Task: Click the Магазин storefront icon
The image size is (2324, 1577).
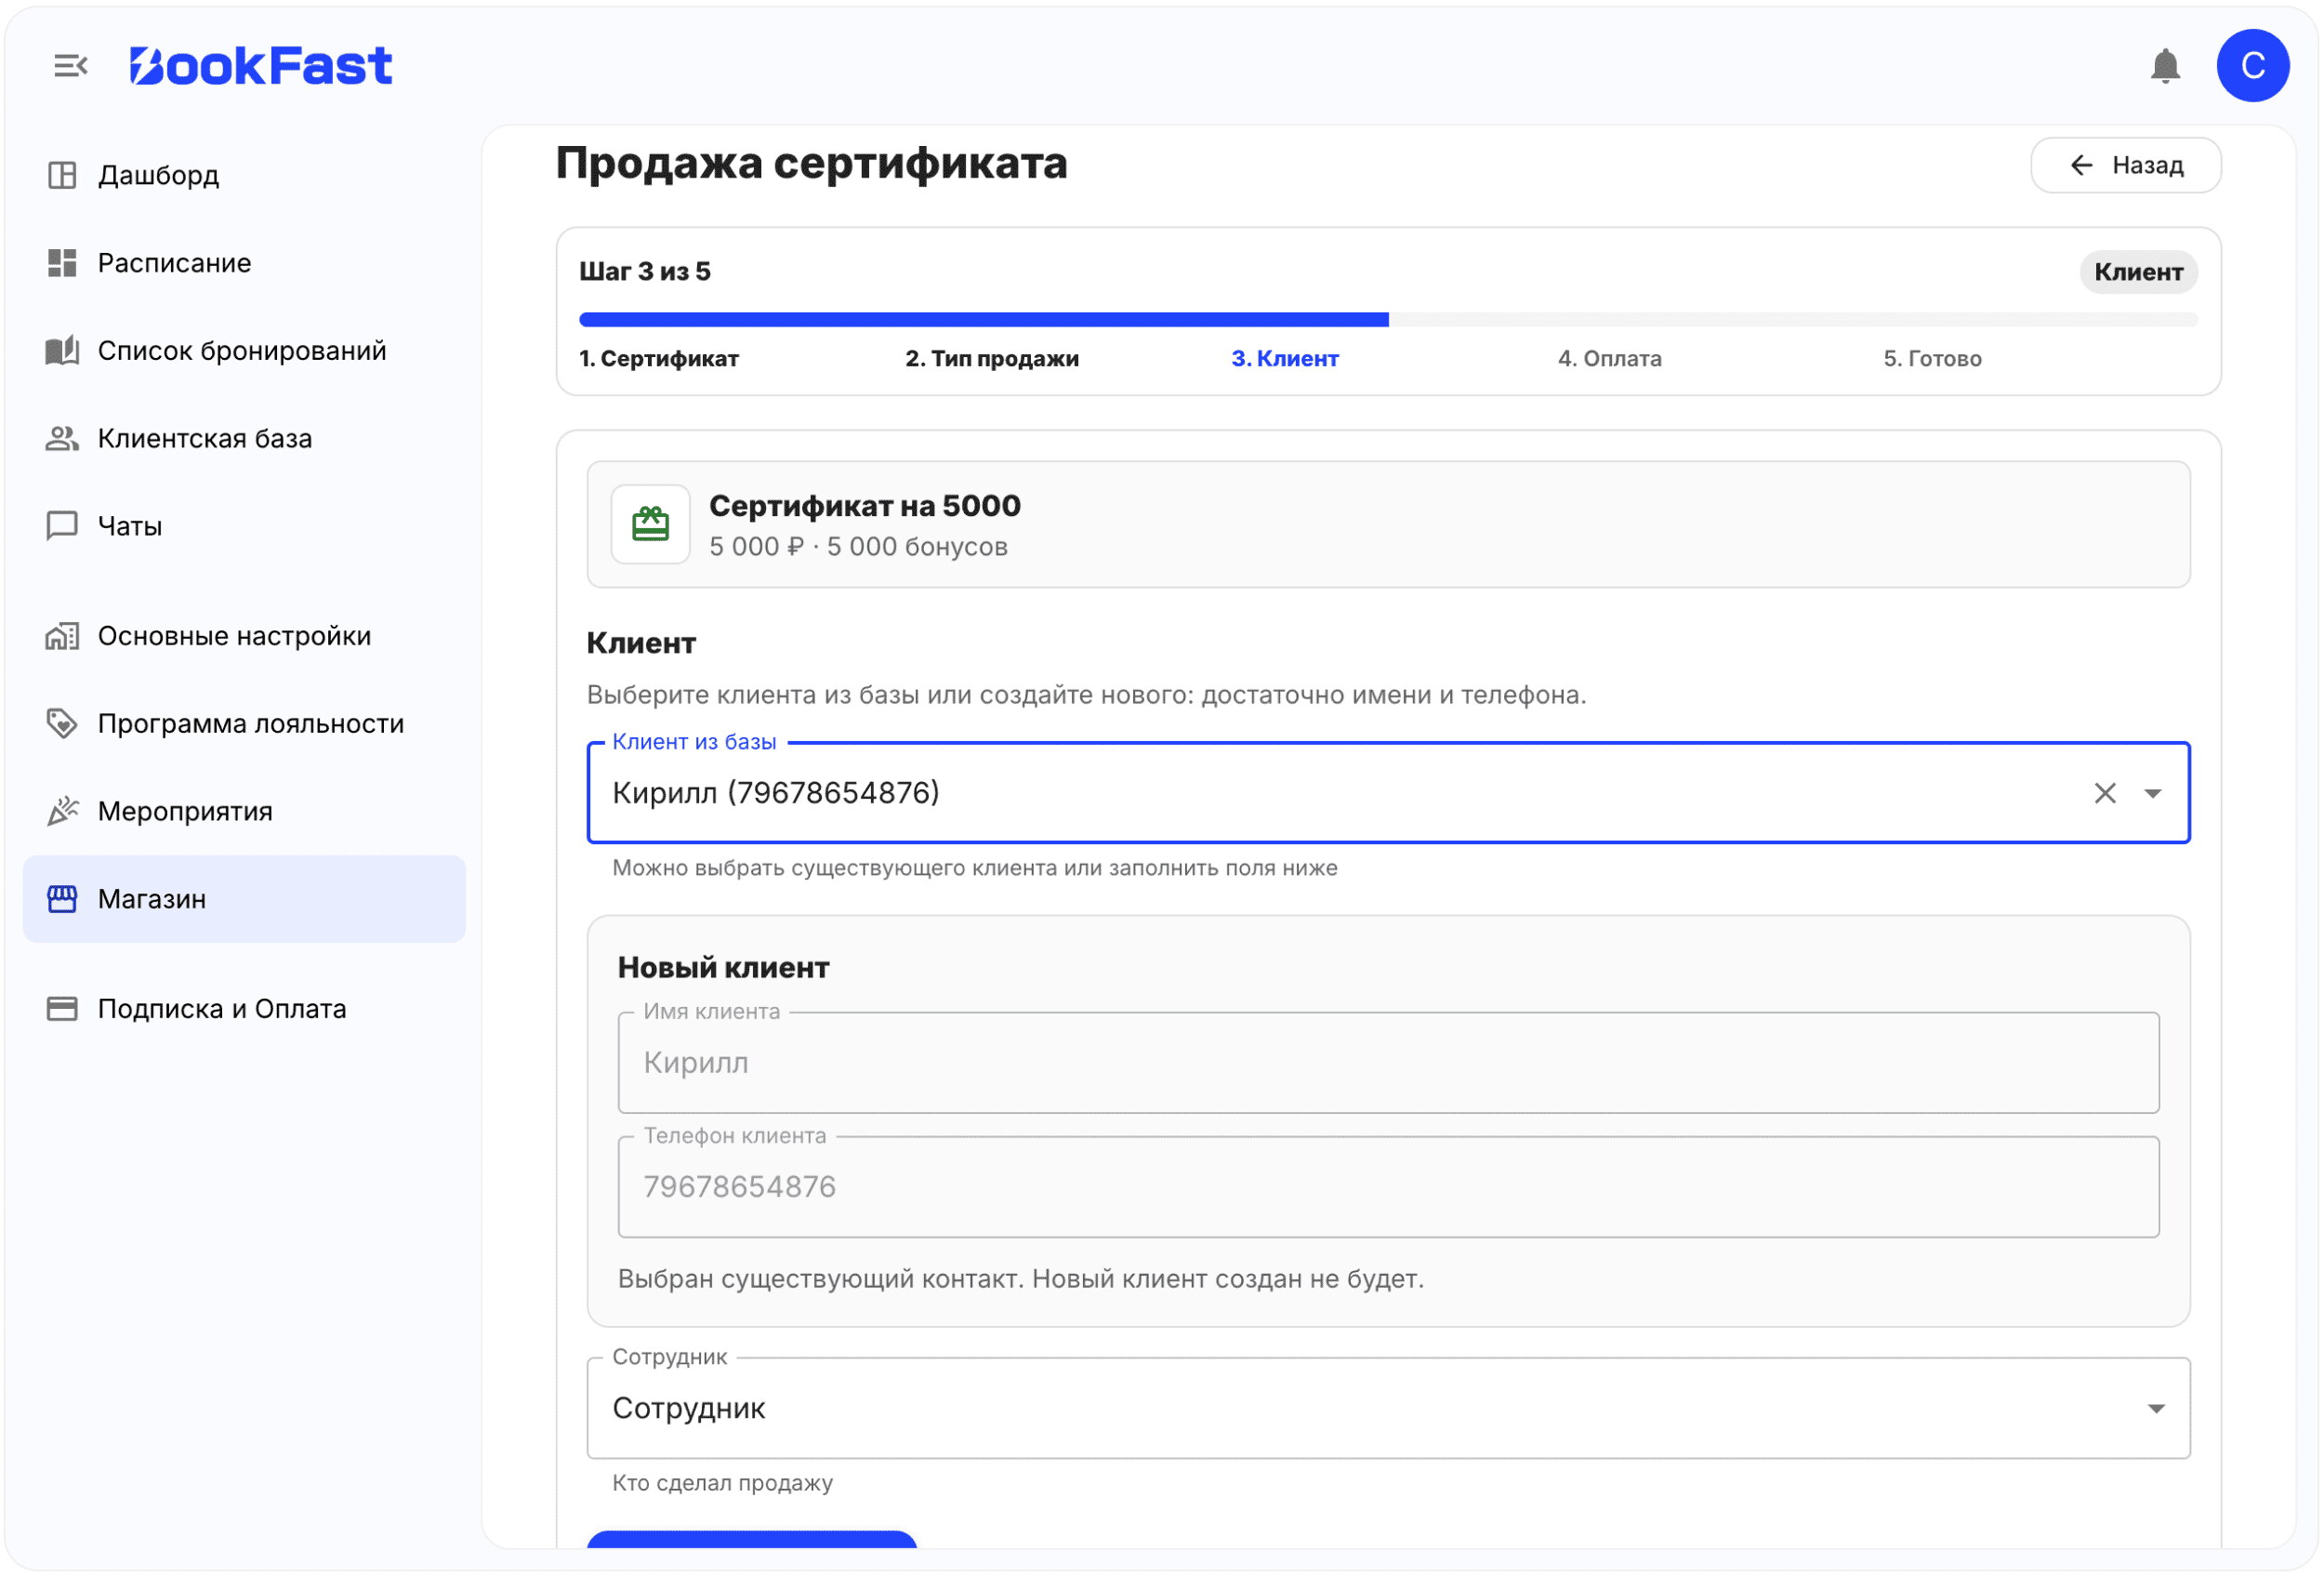Action: (x=62, y=899)
